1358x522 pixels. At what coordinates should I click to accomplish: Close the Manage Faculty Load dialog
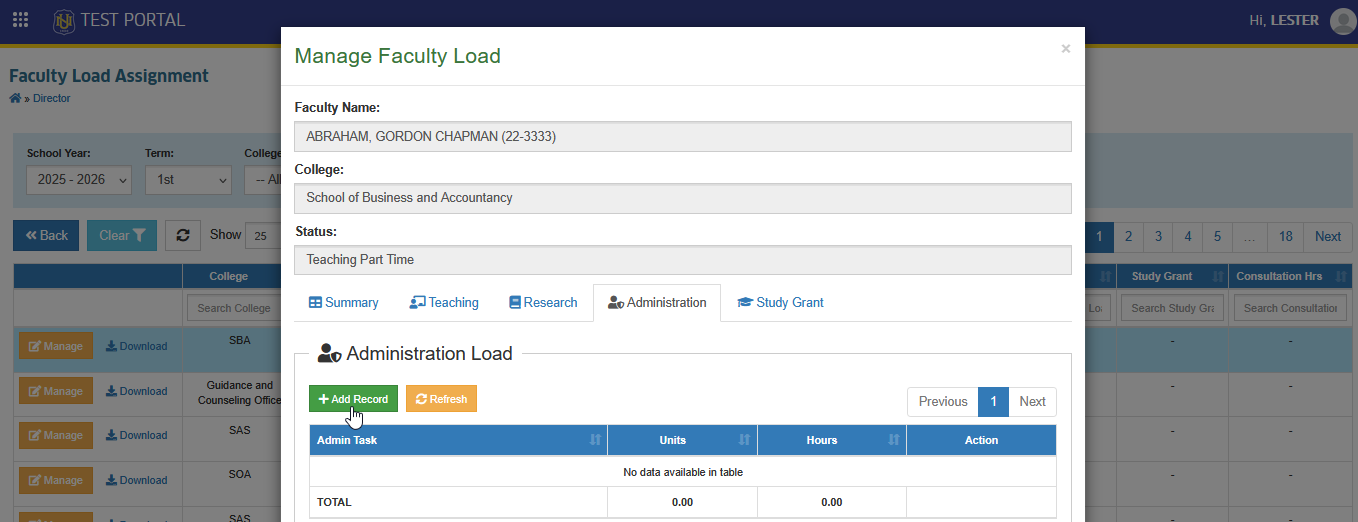[x=1066, y=48]
